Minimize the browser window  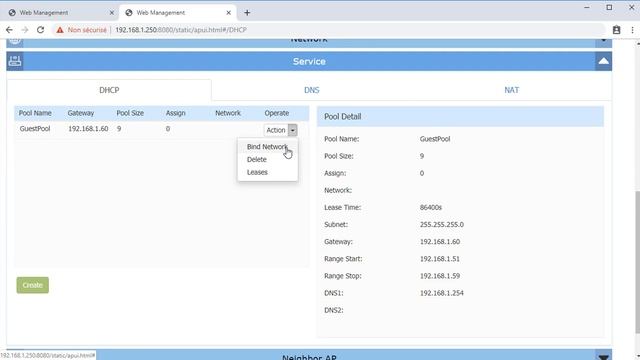587,7
